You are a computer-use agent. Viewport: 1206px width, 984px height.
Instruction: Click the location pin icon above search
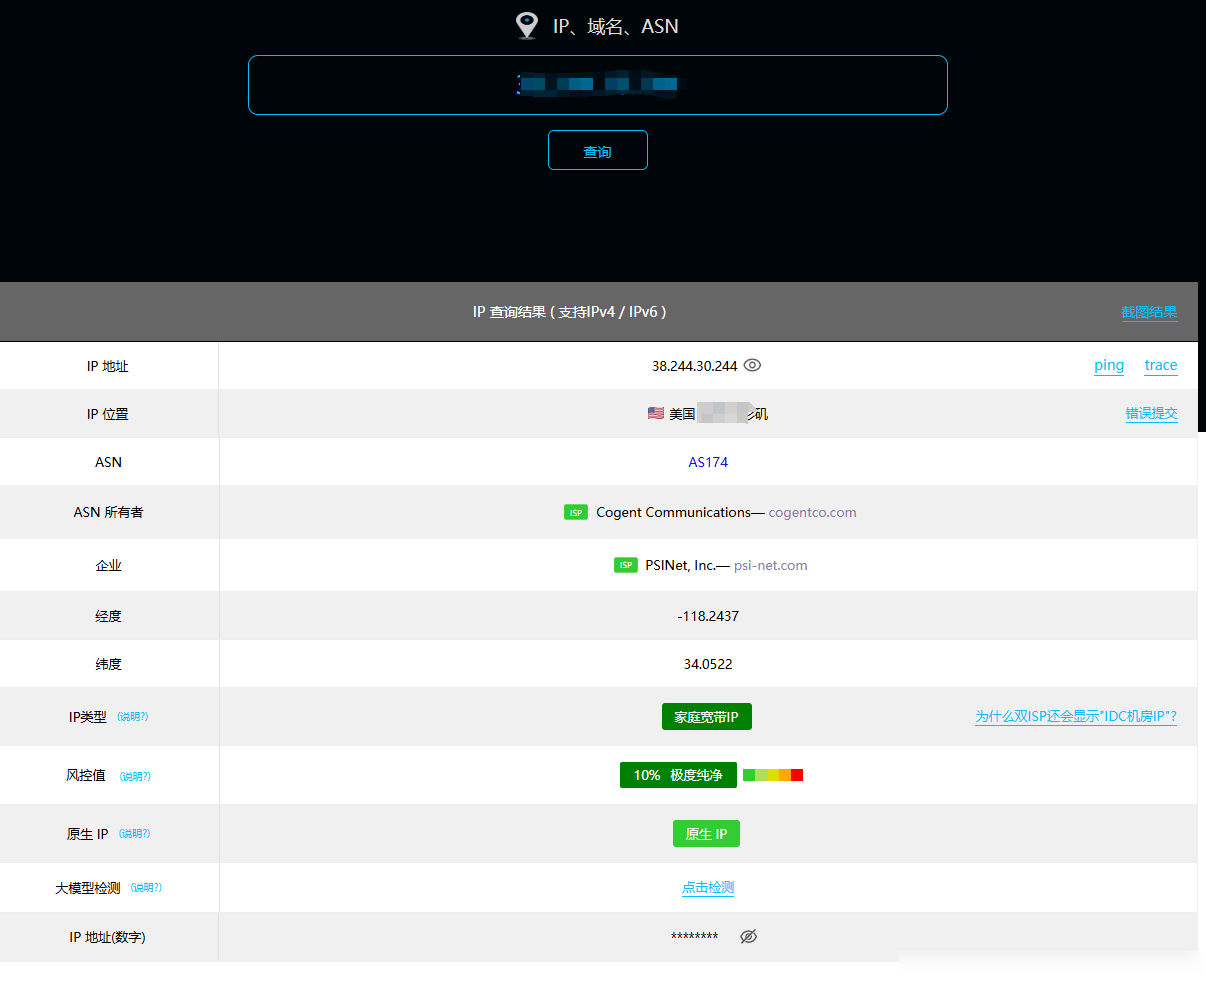pos(527,26)
